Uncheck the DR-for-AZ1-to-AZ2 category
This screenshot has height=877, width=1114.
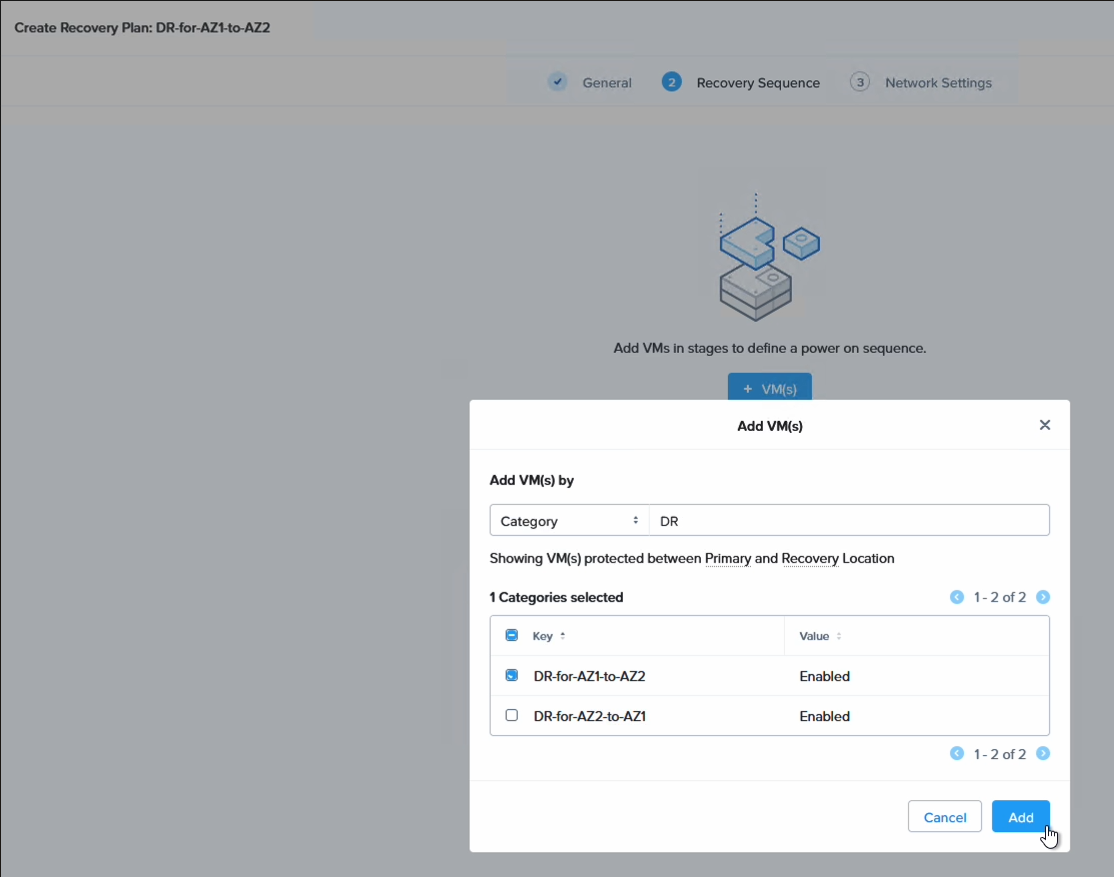click(x=512, y=675)
